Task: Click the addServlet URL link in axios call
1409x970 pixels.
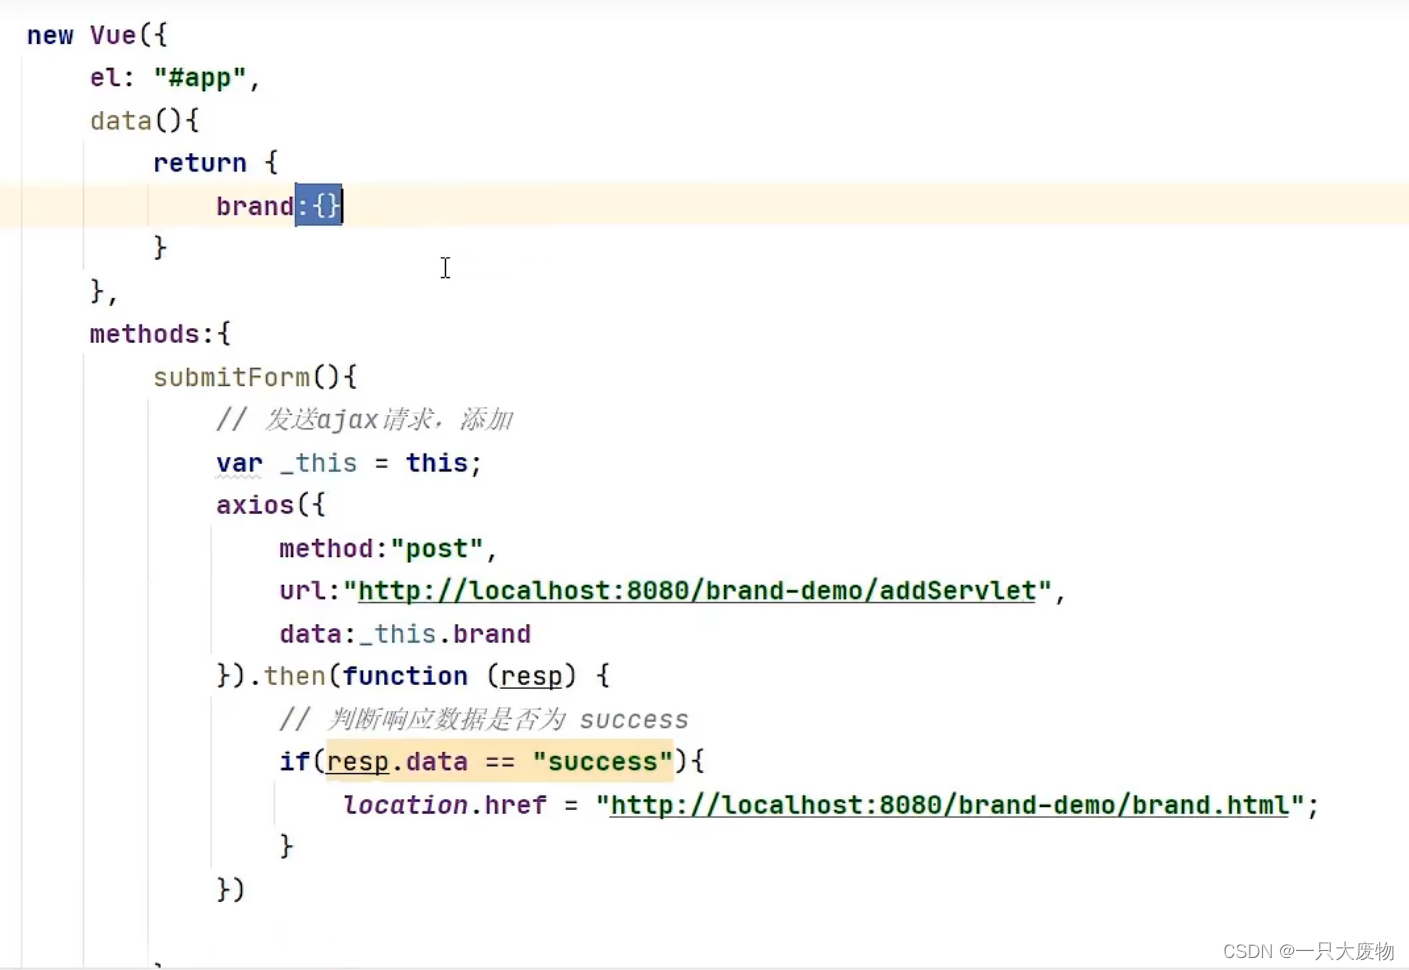Action: pyautogui.click(x=697, y=591)
